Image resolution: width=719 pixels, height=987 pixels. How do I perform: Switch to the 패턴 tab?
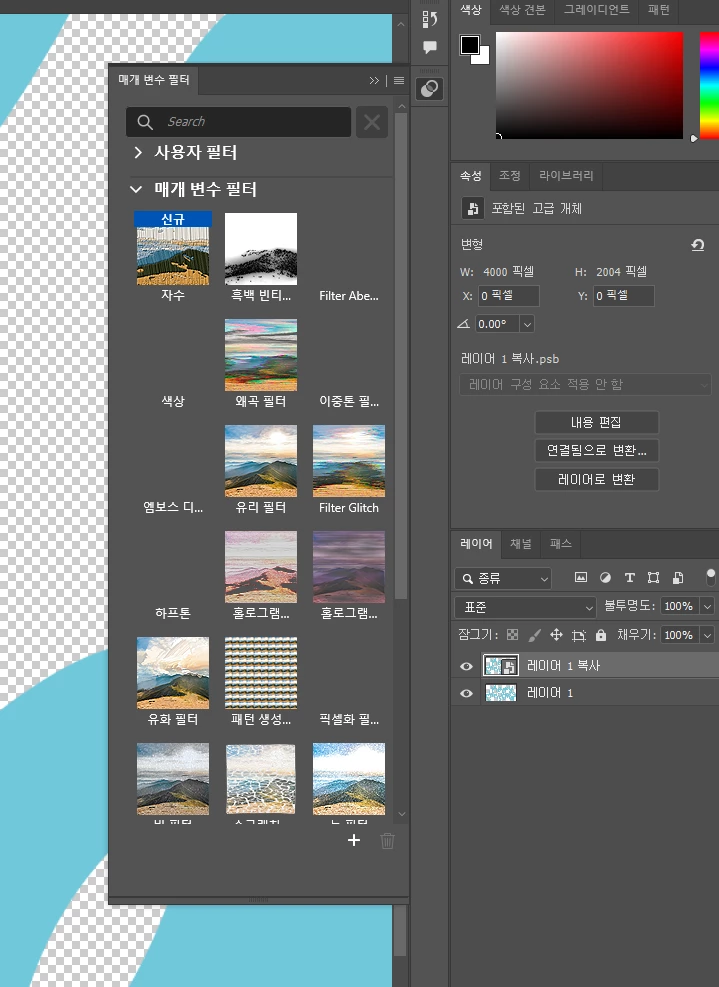click(x=659, y=10)
